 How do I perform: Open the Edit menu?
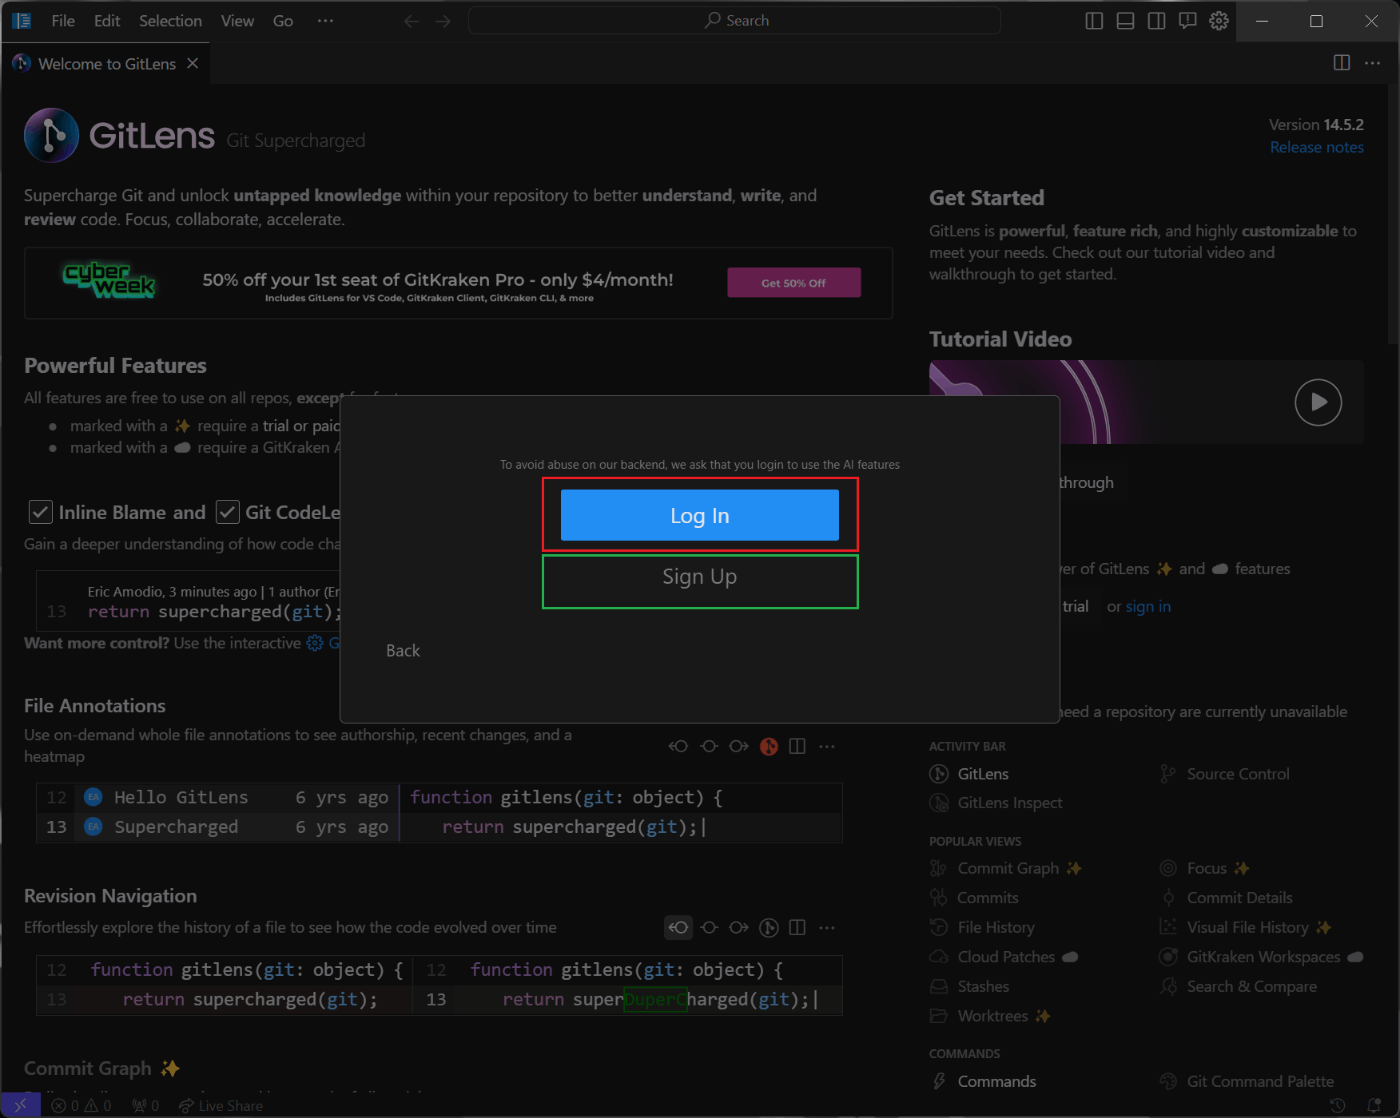tap(107, 20)
